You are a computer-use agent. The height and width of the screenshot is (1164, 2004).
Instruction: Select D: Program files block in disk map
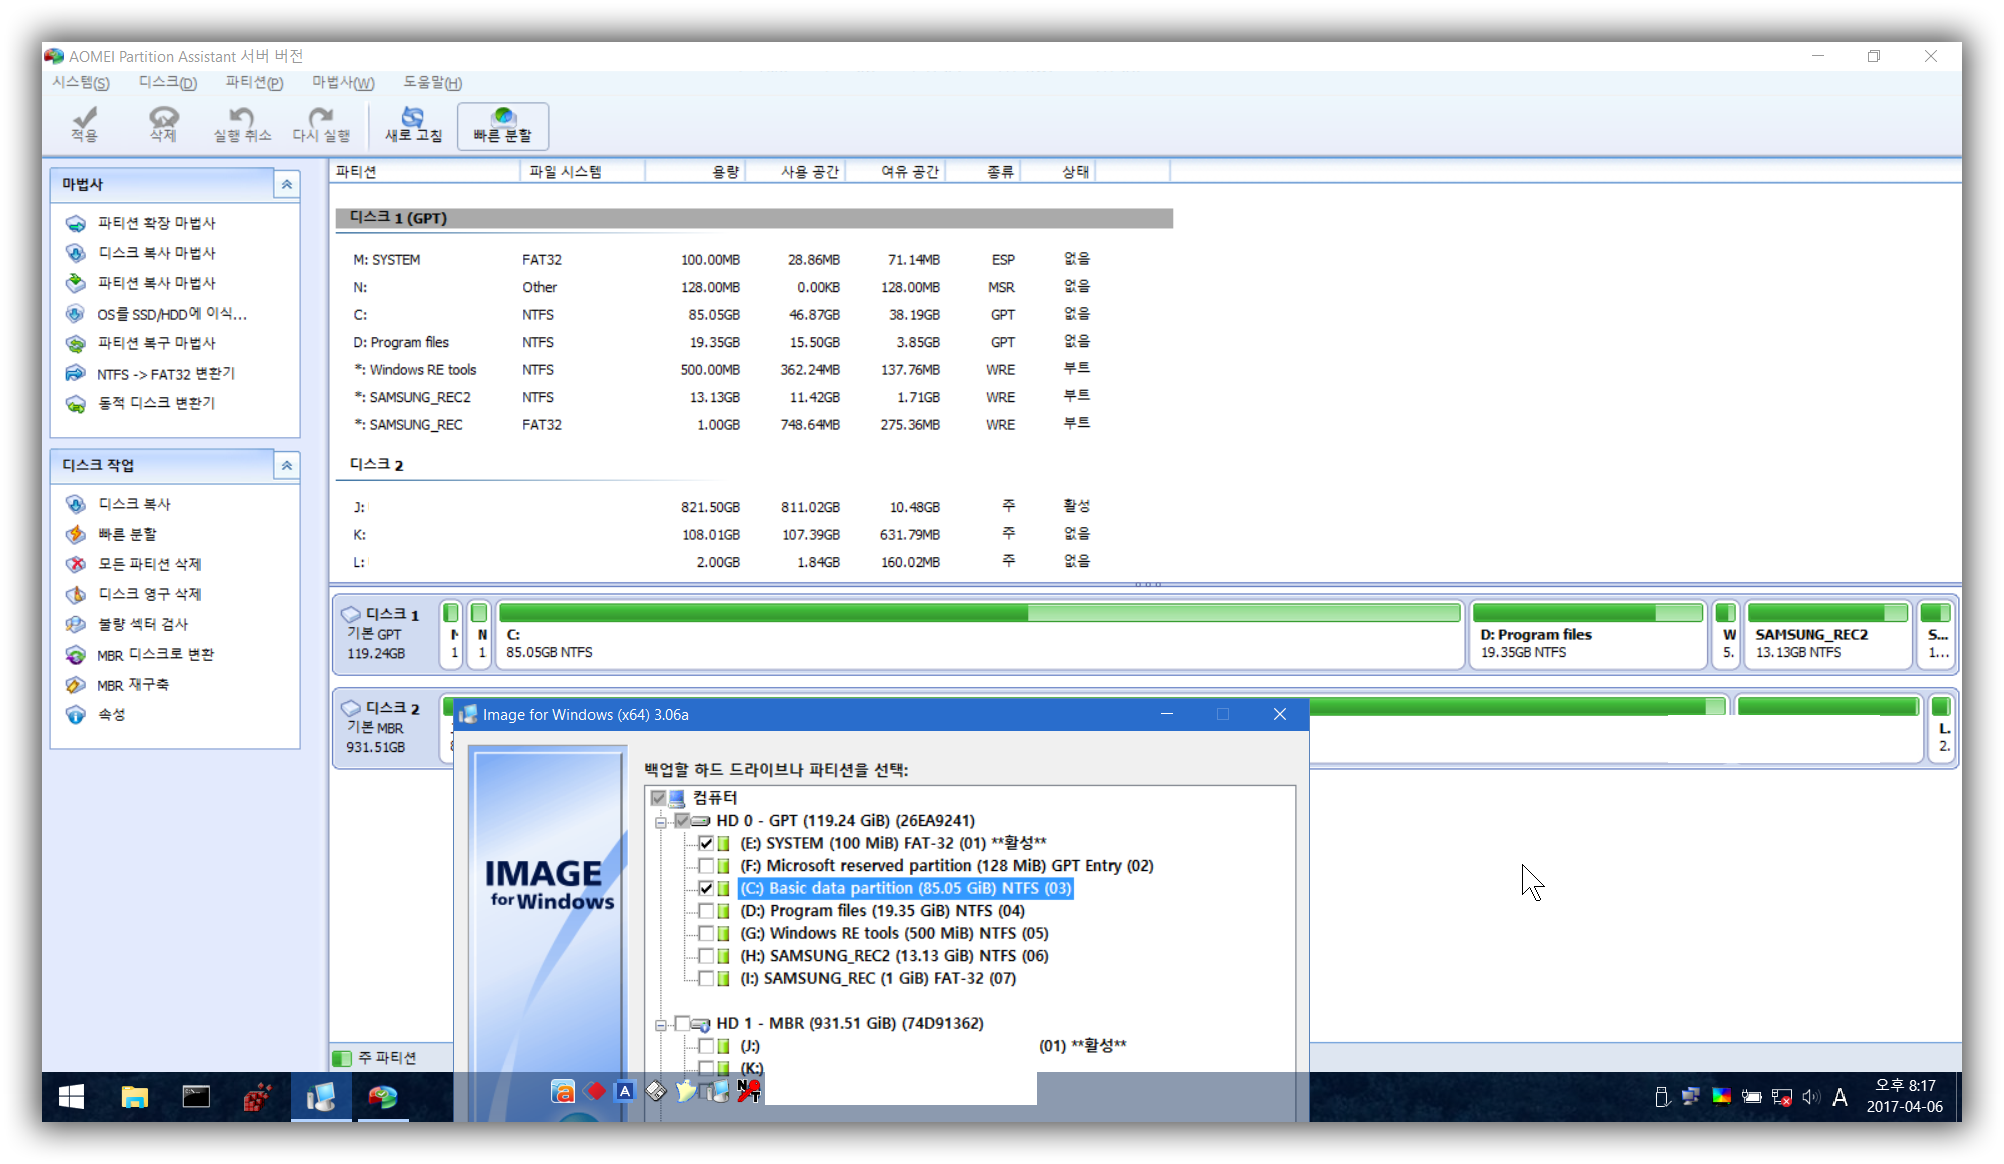[x=1588, y=634]
